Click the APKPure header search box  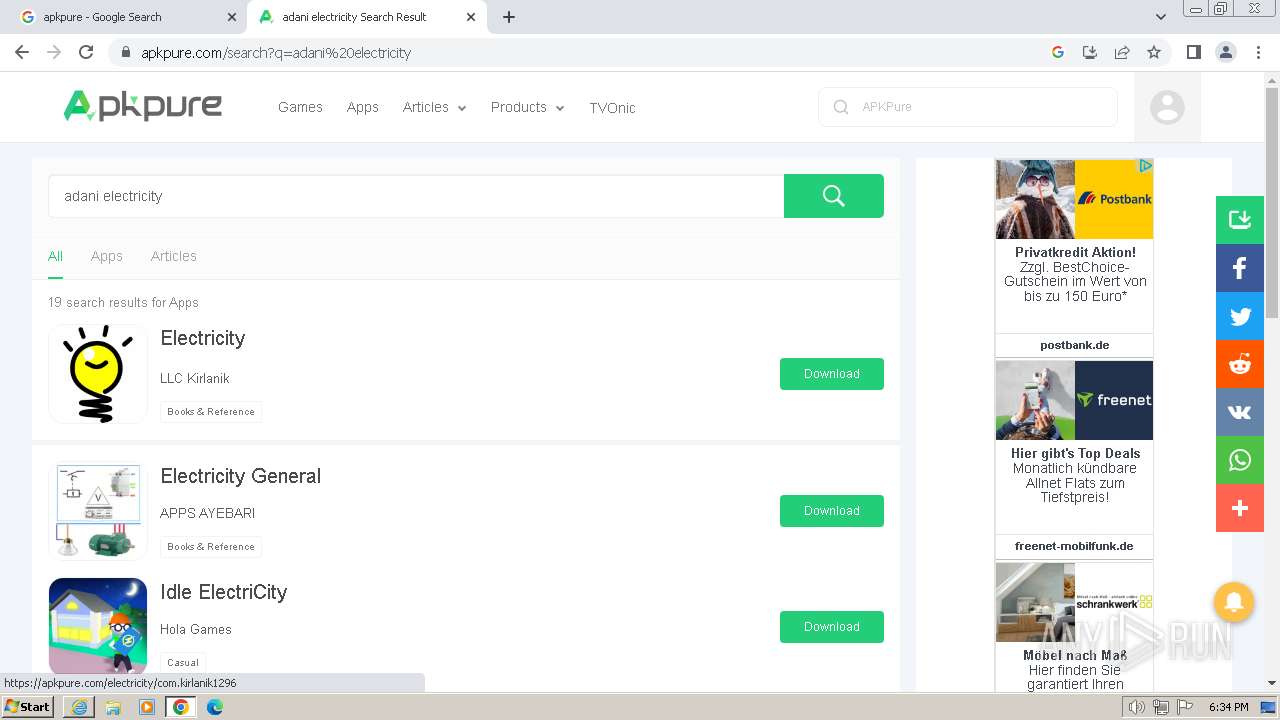(968, 107)
